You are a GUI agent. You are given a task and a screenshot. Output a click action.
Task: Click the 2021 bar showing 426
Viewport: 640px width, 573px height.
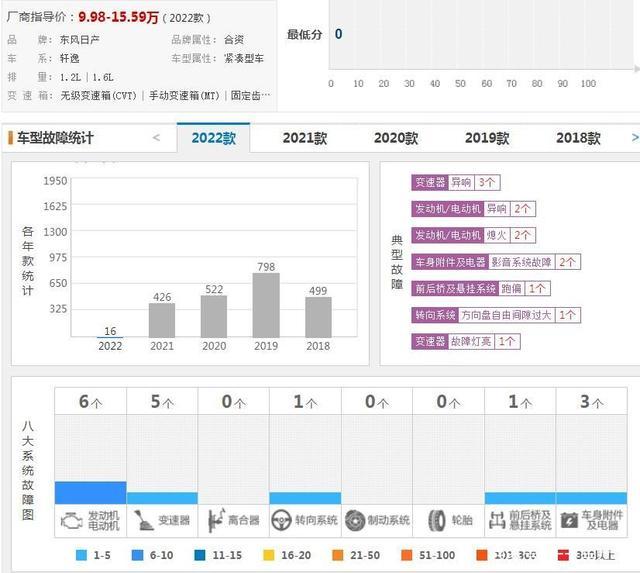coord(162,320)
